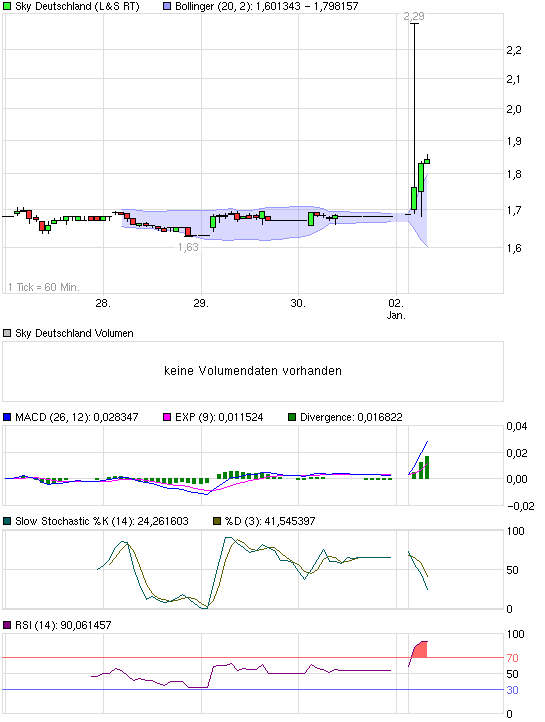
Task: Click the teal Slow Stochastic %K swatch
Action: pyautogui.click(x=7, y=521)
